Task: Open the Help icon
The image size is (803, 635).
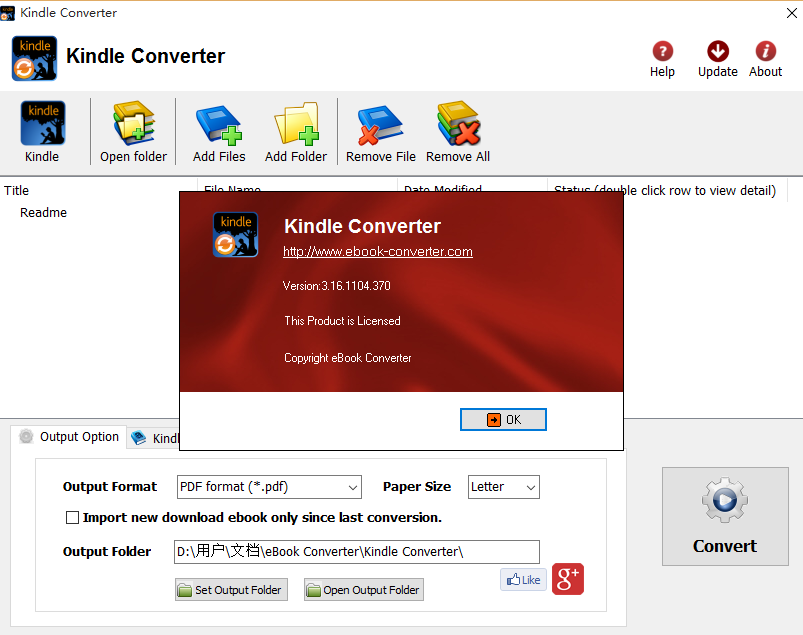Action: click(x=662, y=52)
